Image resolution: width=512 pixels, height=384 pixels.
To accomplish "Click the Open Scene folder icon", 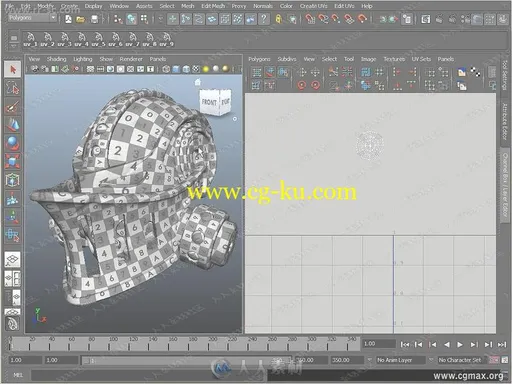I will coord(80,19).
